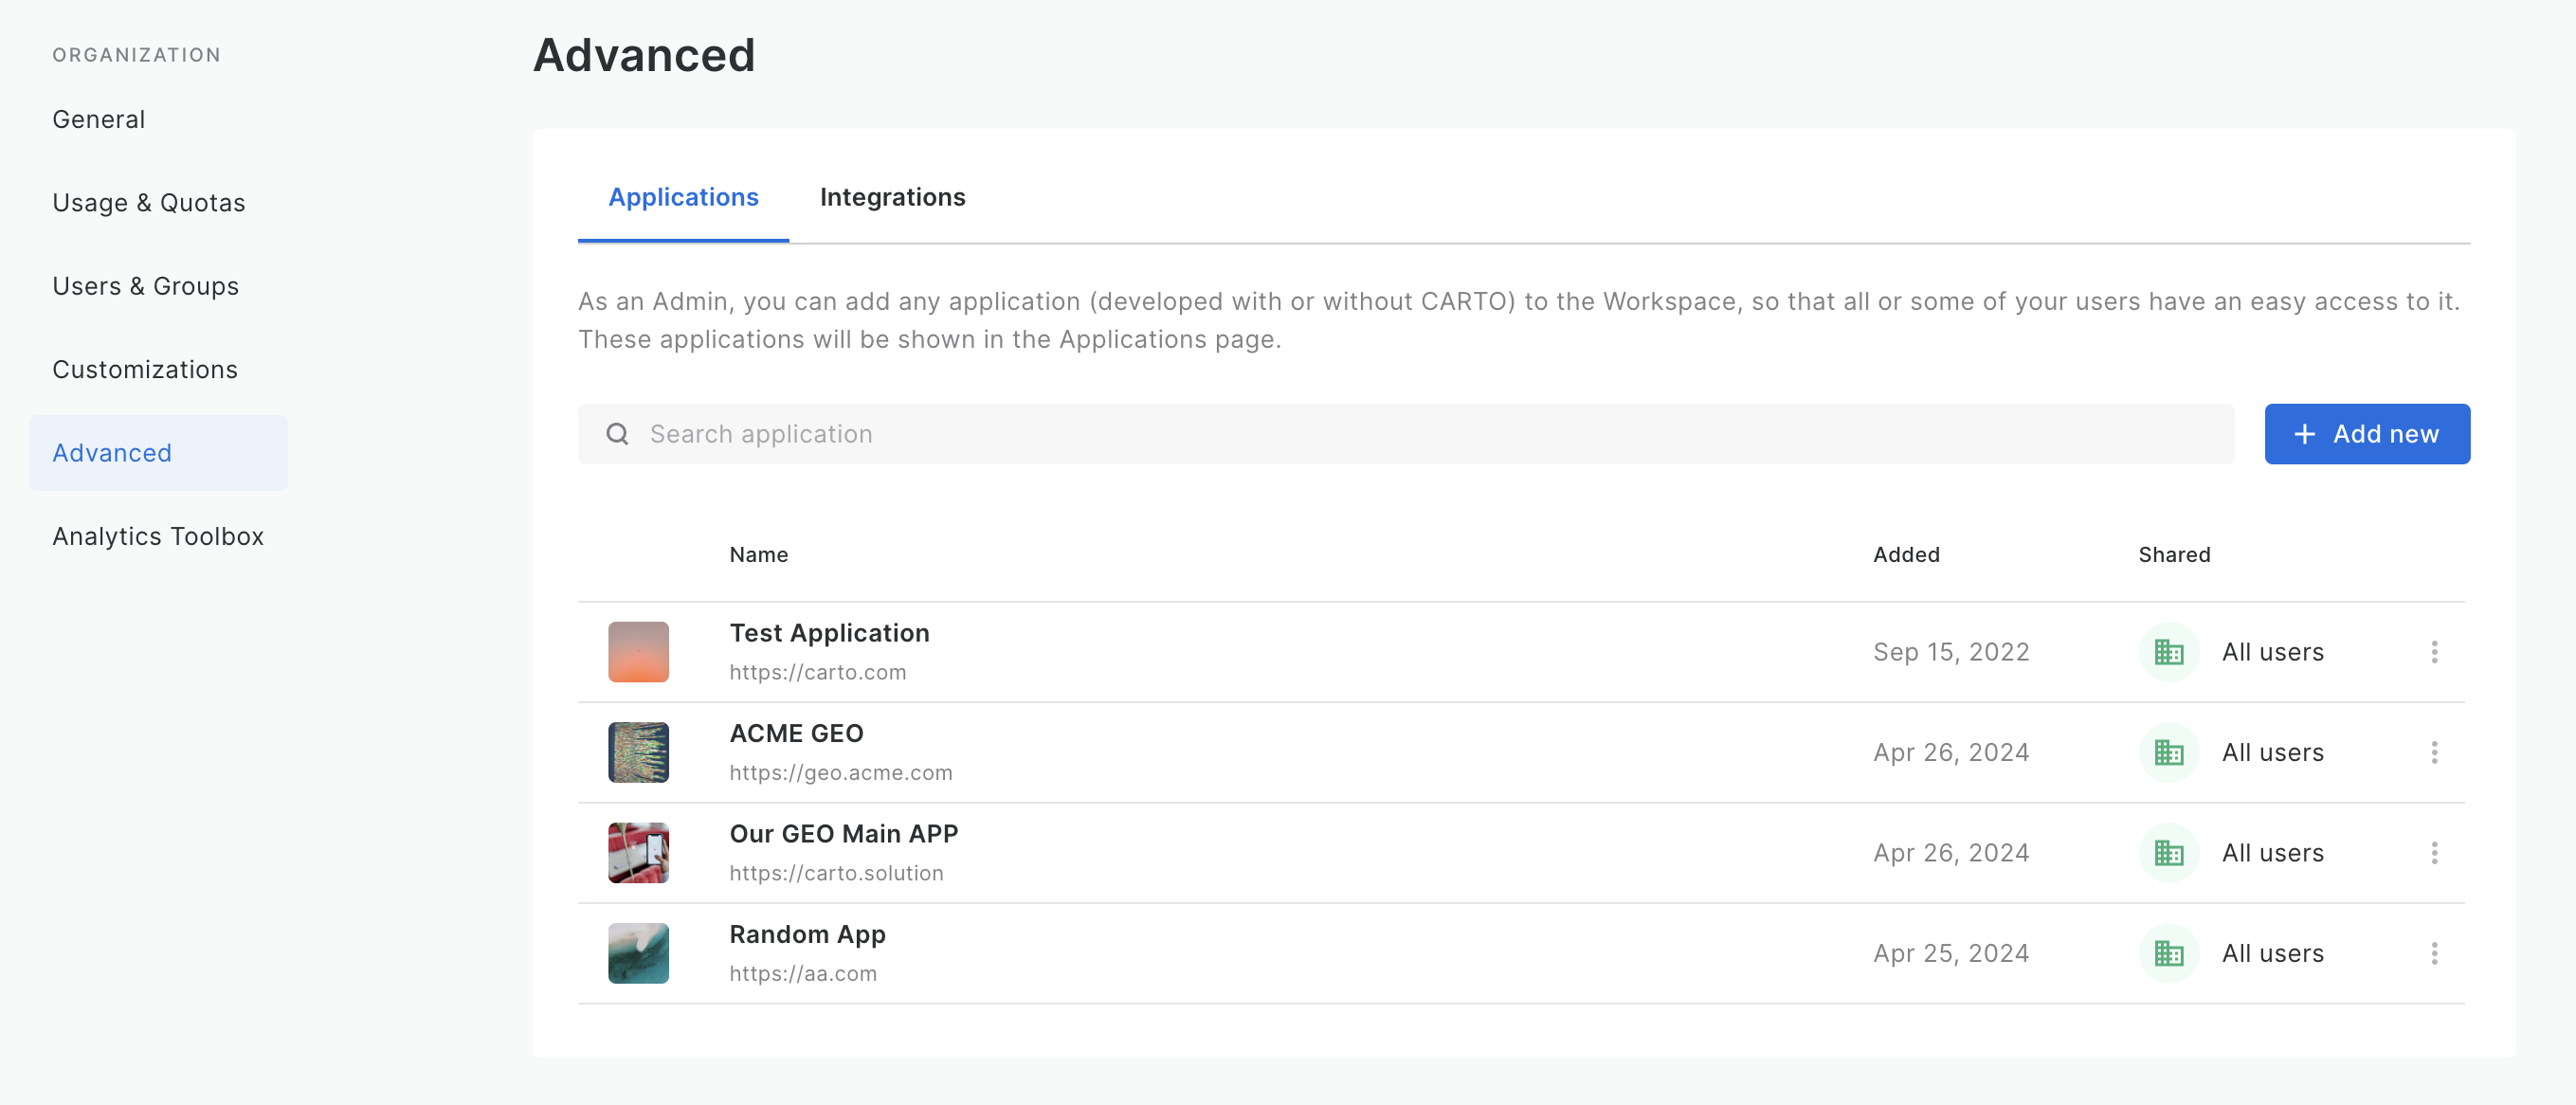The height and width of the screenshot is (1105, 2576).
Task: Open the General organization settings
Action: (x=99, y=120)
